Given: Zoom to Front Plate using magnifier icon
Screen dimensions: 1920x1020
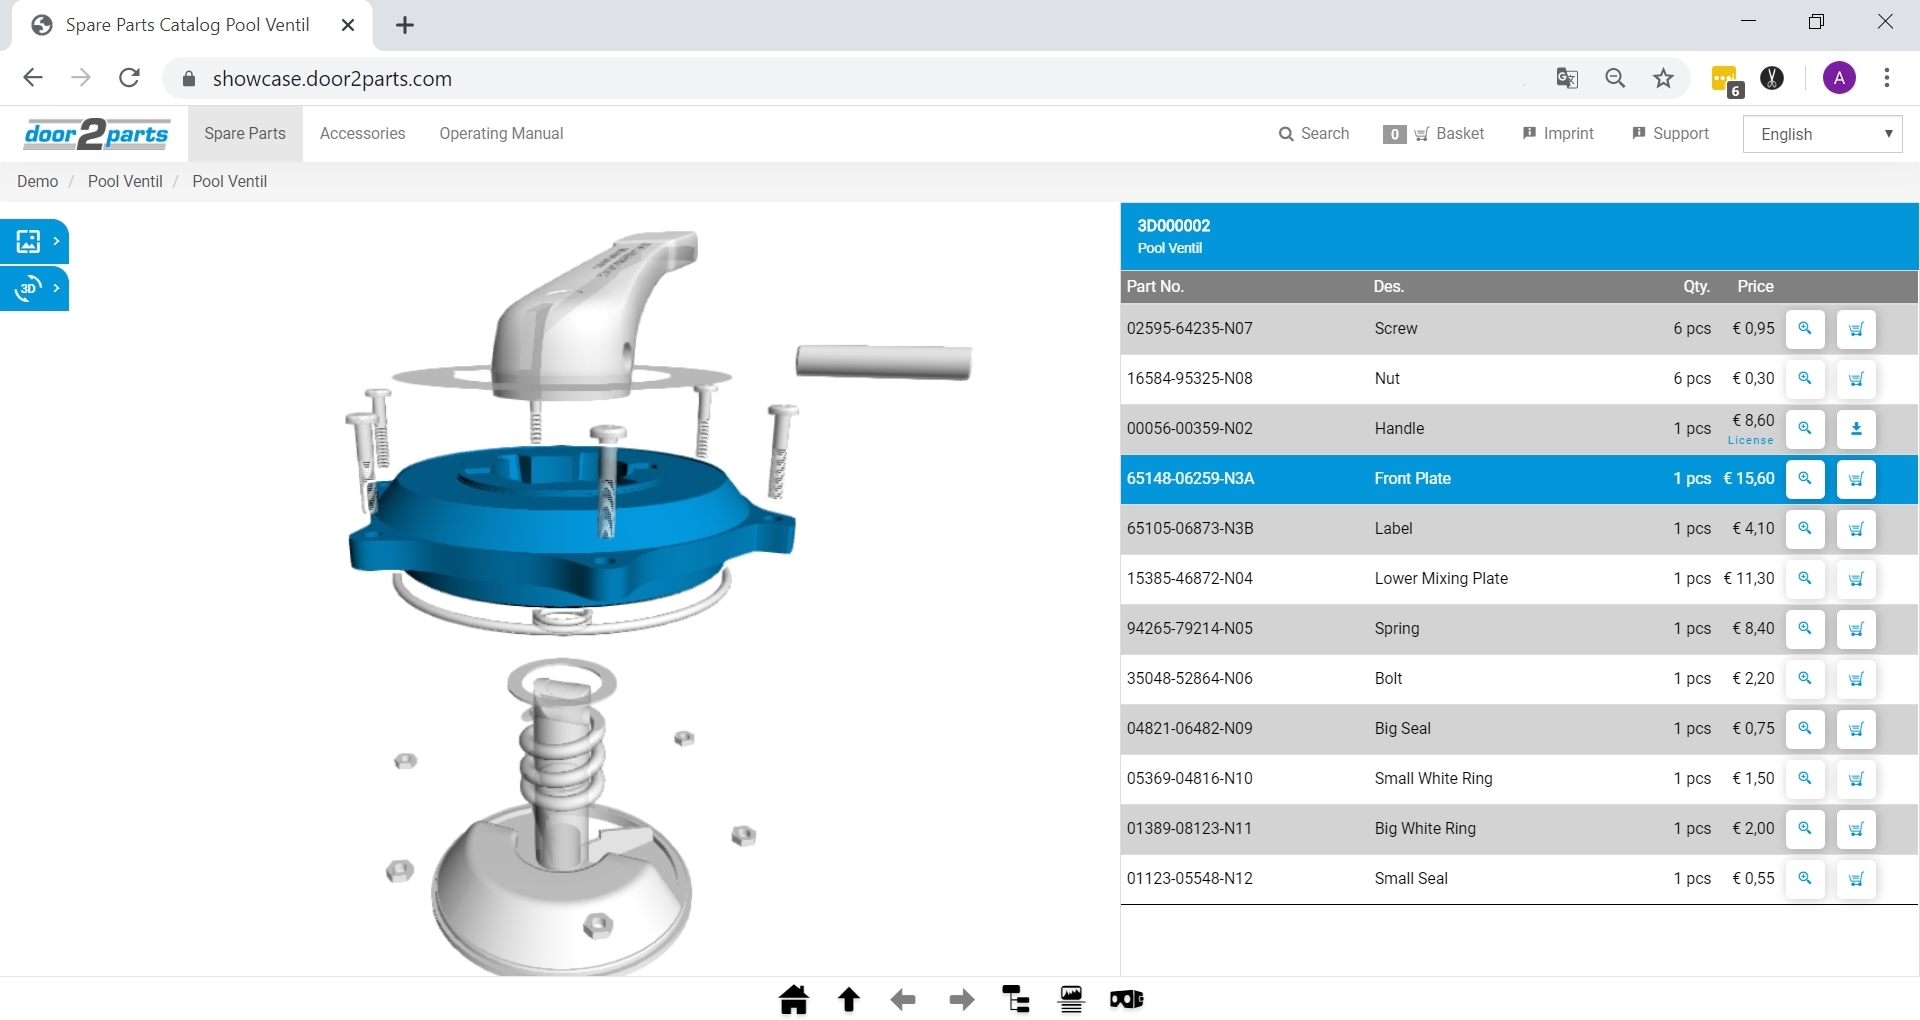Looking at the screenshot, I should coord(1805,479).
